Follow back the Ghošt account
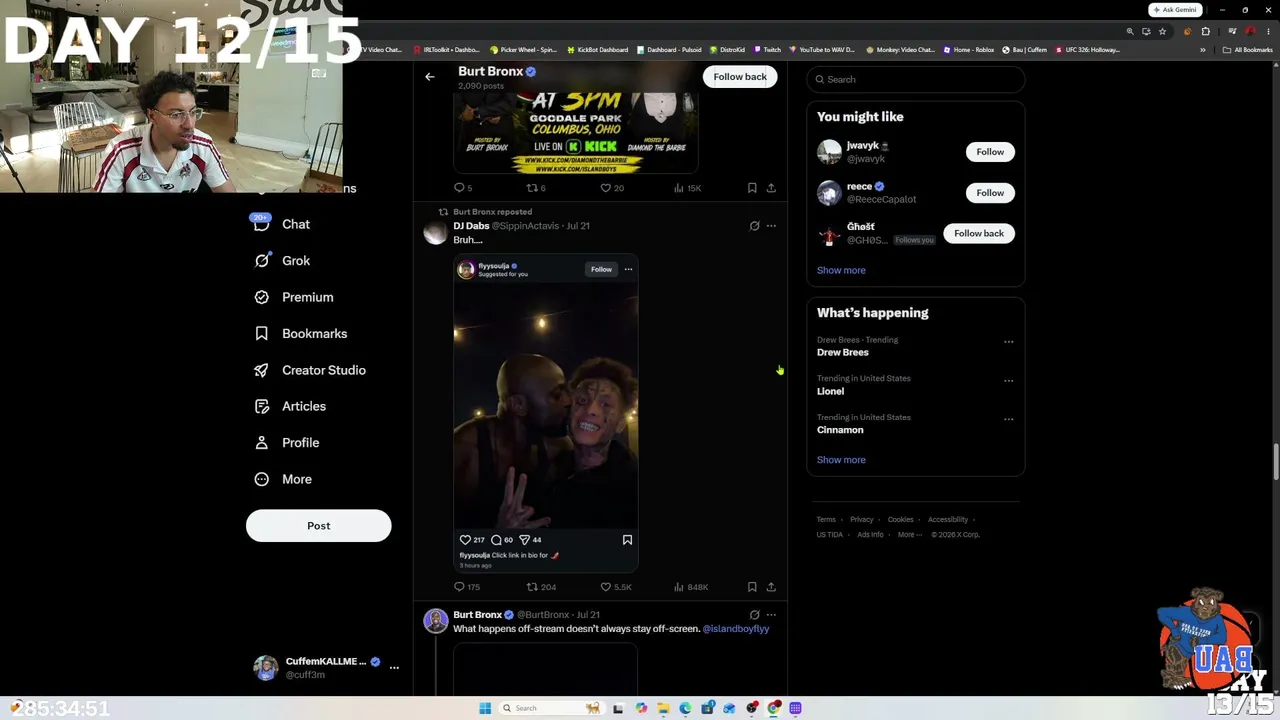 pos(979,234)
